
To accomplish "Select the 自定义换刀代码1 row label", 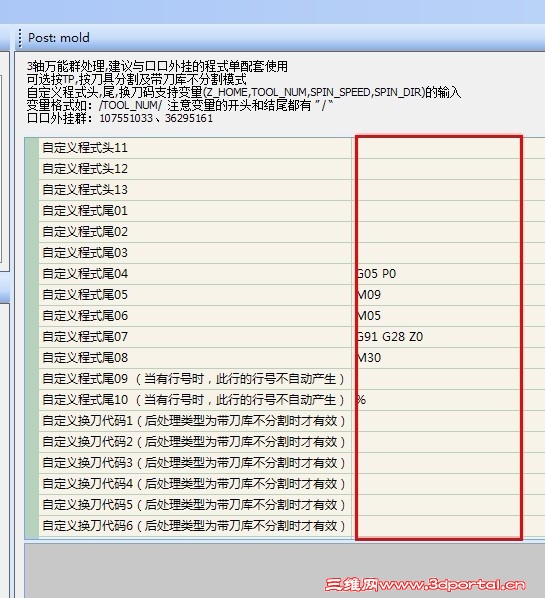I will (195, 421).
